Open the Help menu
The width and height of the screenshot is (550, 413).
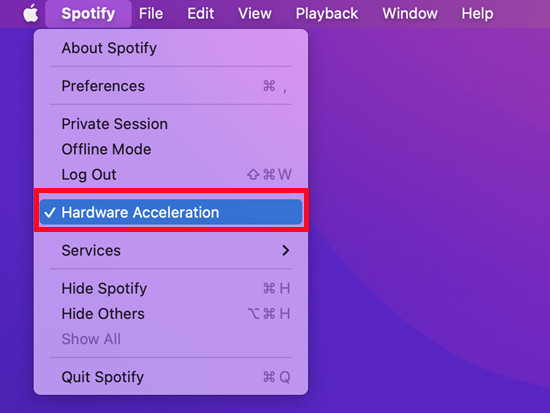click(x=477, y=14)
